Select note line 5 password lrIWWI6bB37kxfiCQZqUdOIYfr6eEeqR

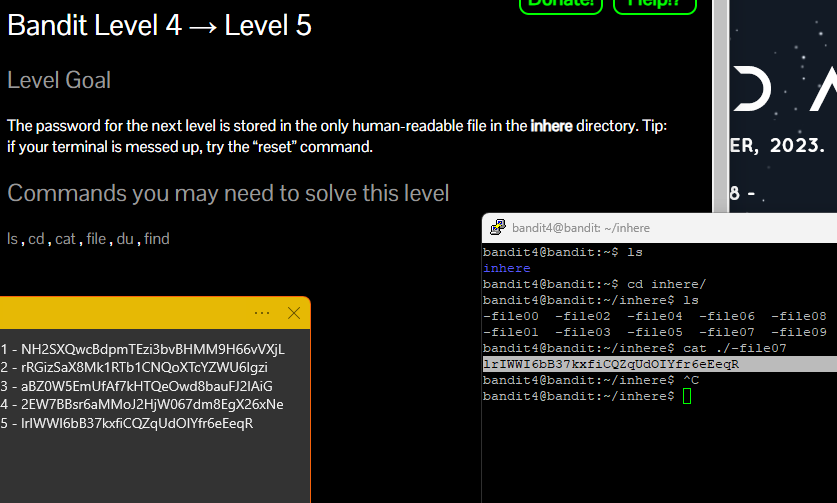coord(137,423)
